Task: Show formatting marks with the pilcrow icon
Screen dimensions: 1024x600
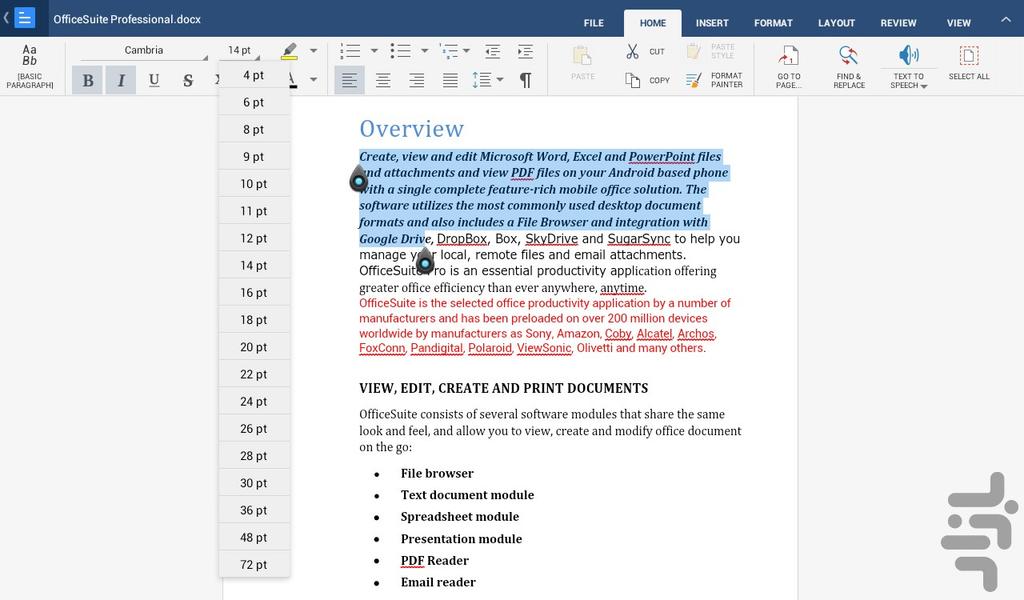Action: pos(525,80)
